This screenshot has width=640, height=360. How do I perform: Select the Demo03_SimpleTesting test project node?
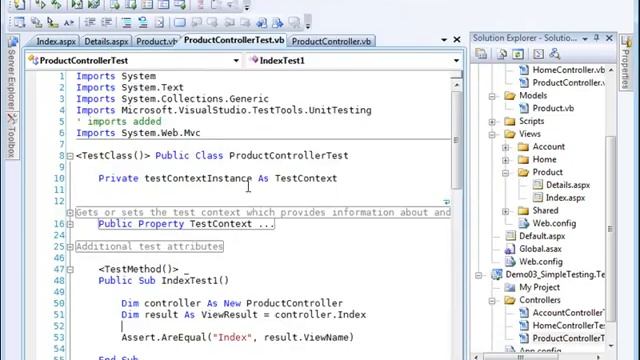[555, 274]
